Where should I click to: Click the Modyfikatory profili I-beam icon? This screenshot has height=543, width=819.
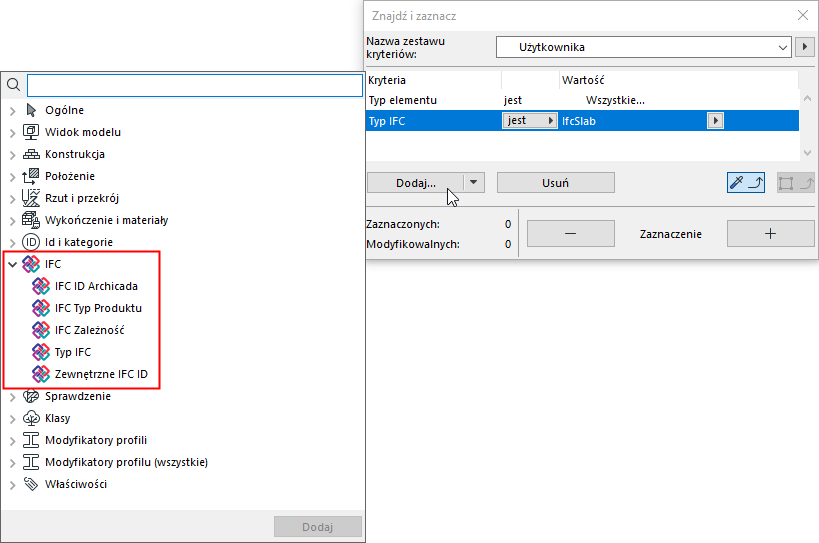pos(31,440)
